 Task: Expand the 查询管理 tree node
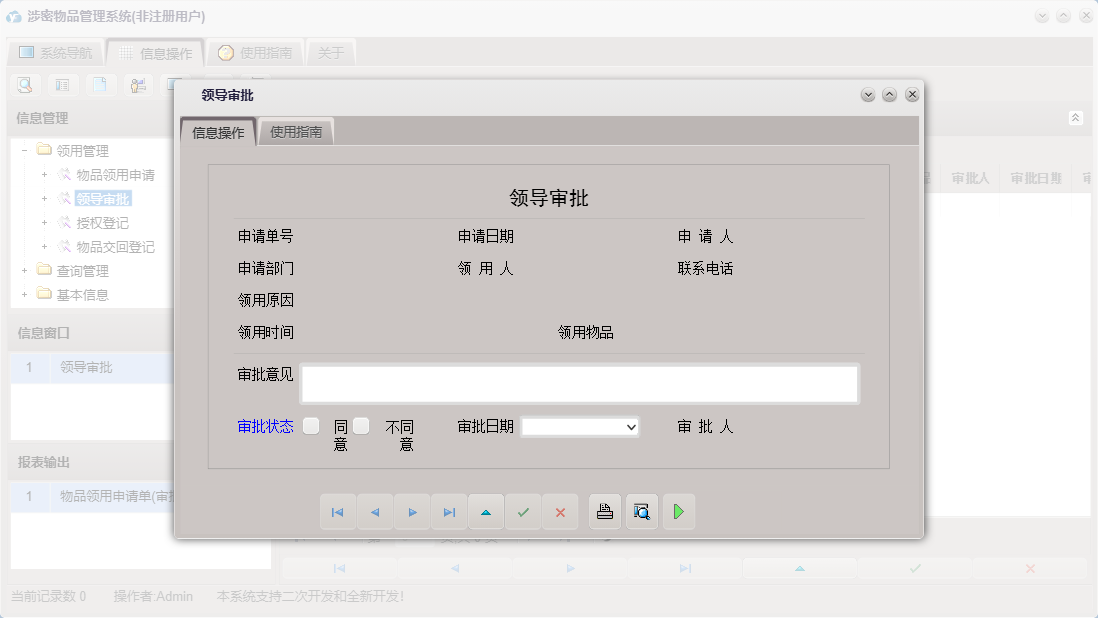(23, 270)
